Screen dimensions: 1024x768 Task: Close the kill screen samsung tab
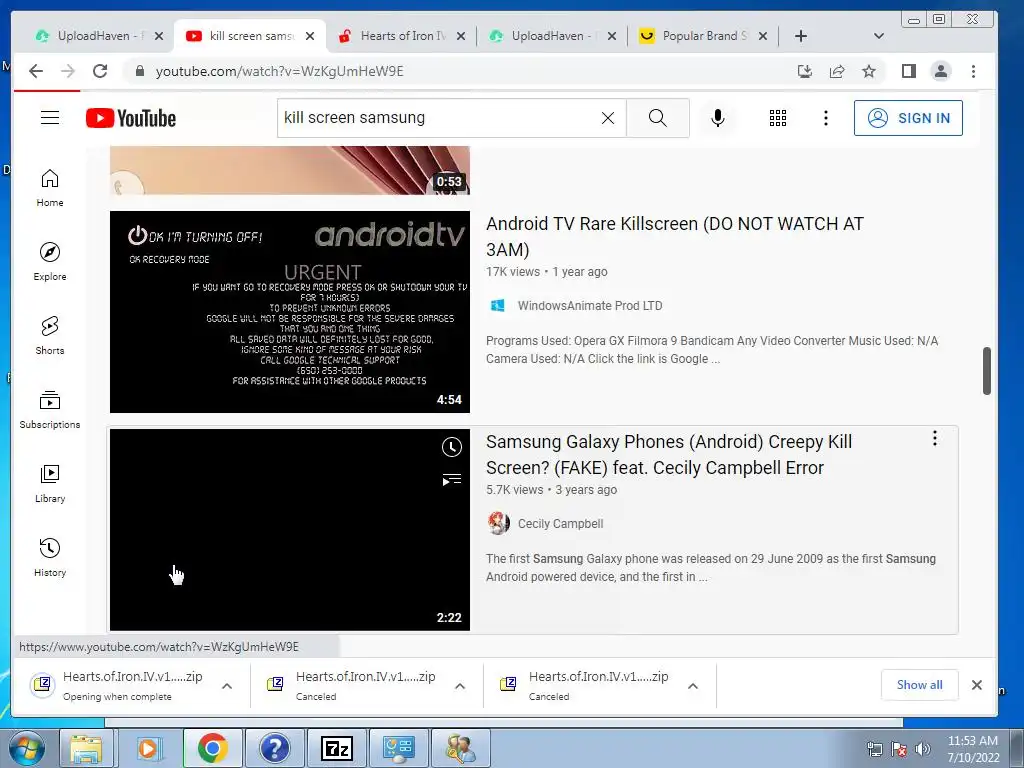point(310,37)
